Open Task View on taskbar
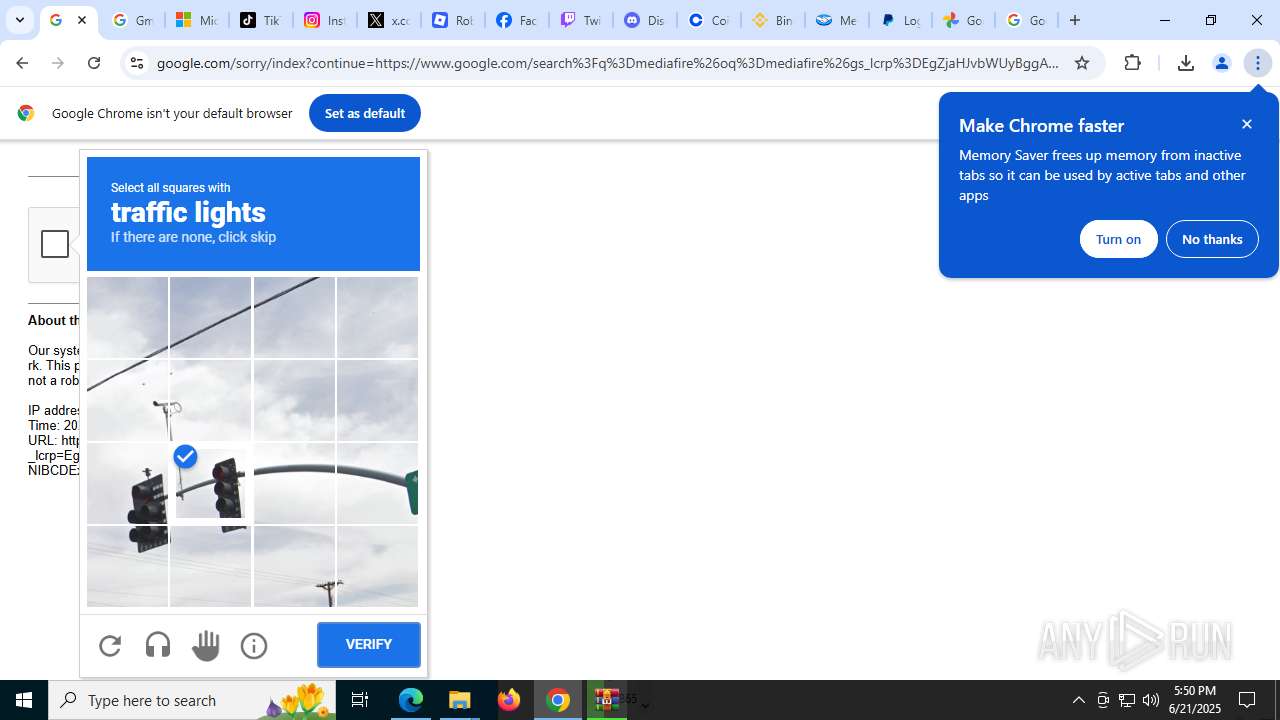Viewport: 1280px width, 720px height. pos(360,700)
